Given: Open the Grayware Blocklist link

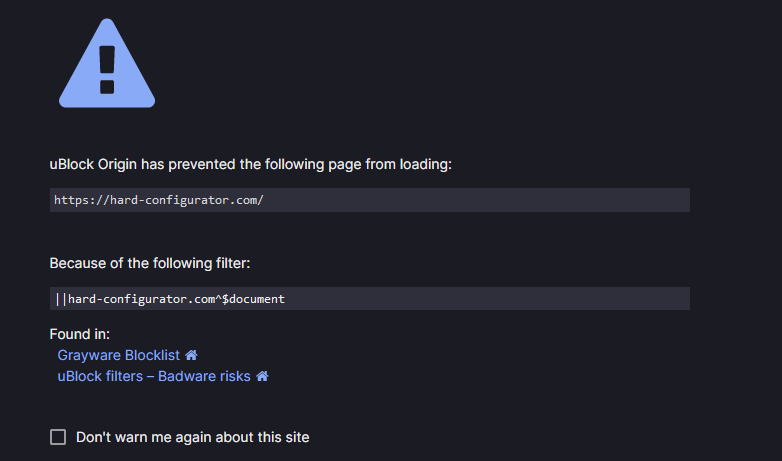Looking at the screenshot, I should click(x=119, y=355).
